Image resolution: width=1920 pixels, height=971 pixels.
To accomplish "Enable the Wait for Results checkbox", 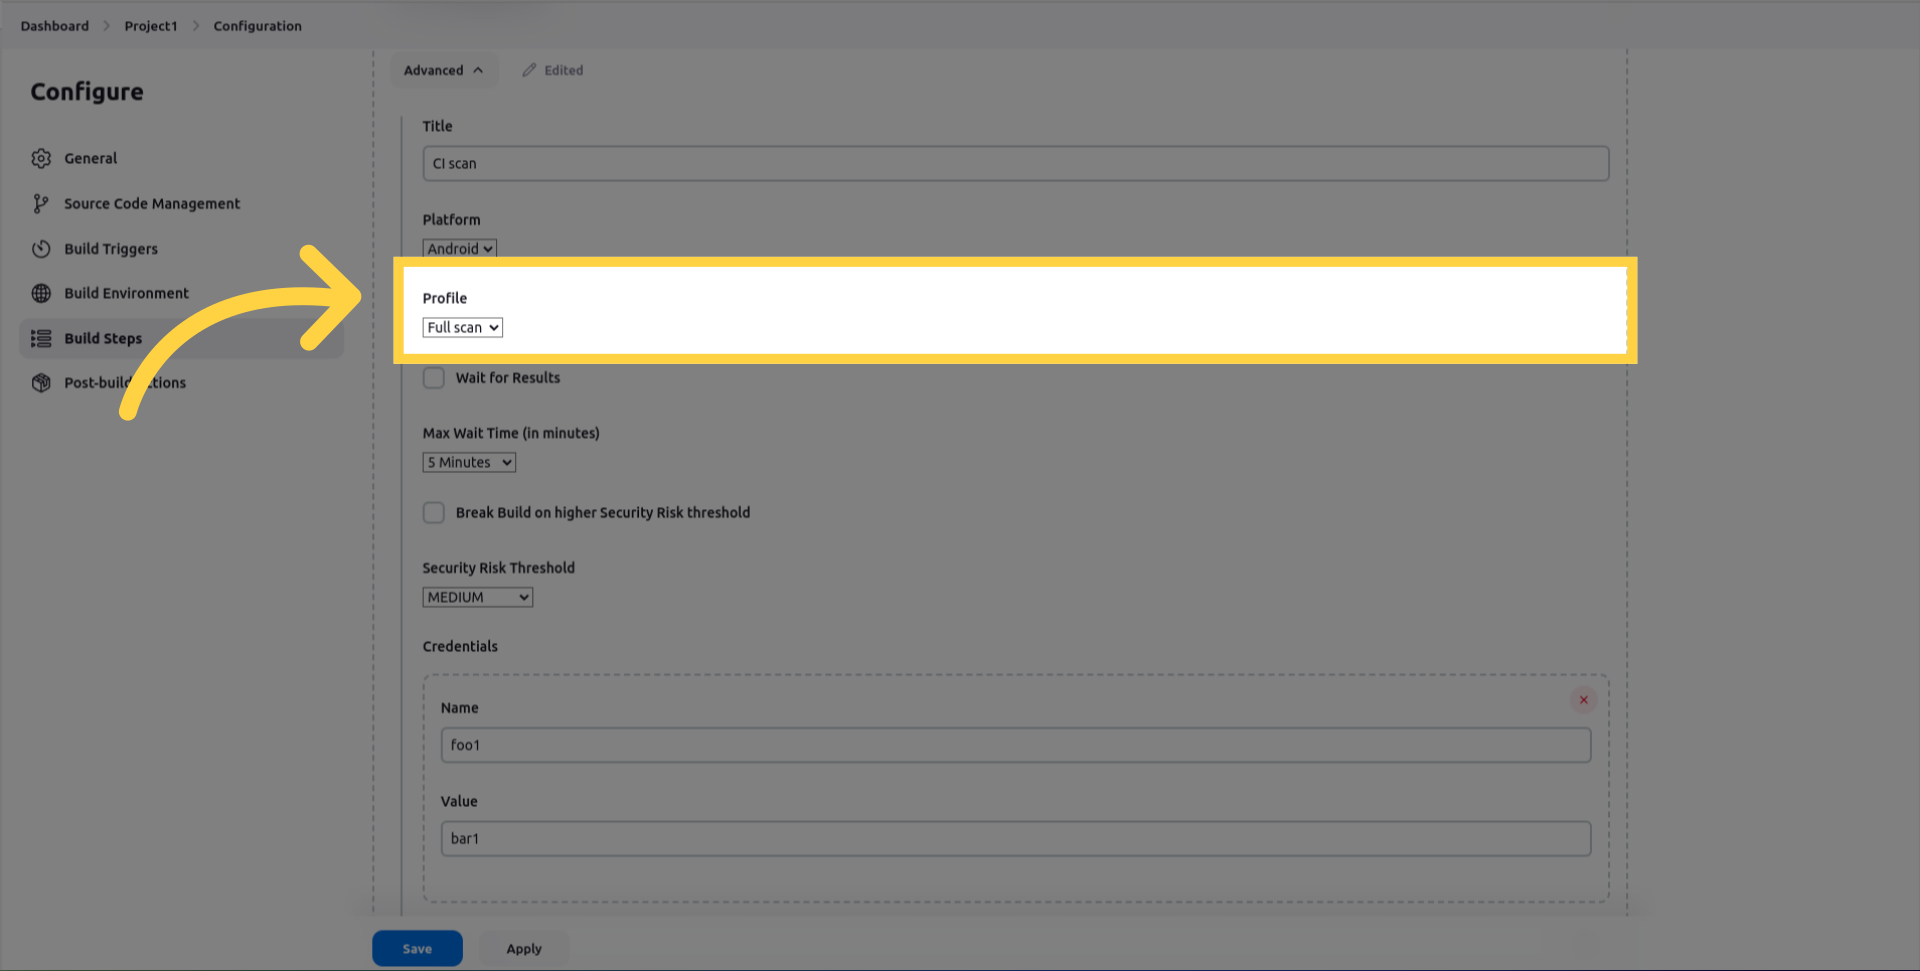I will point(434,378).
